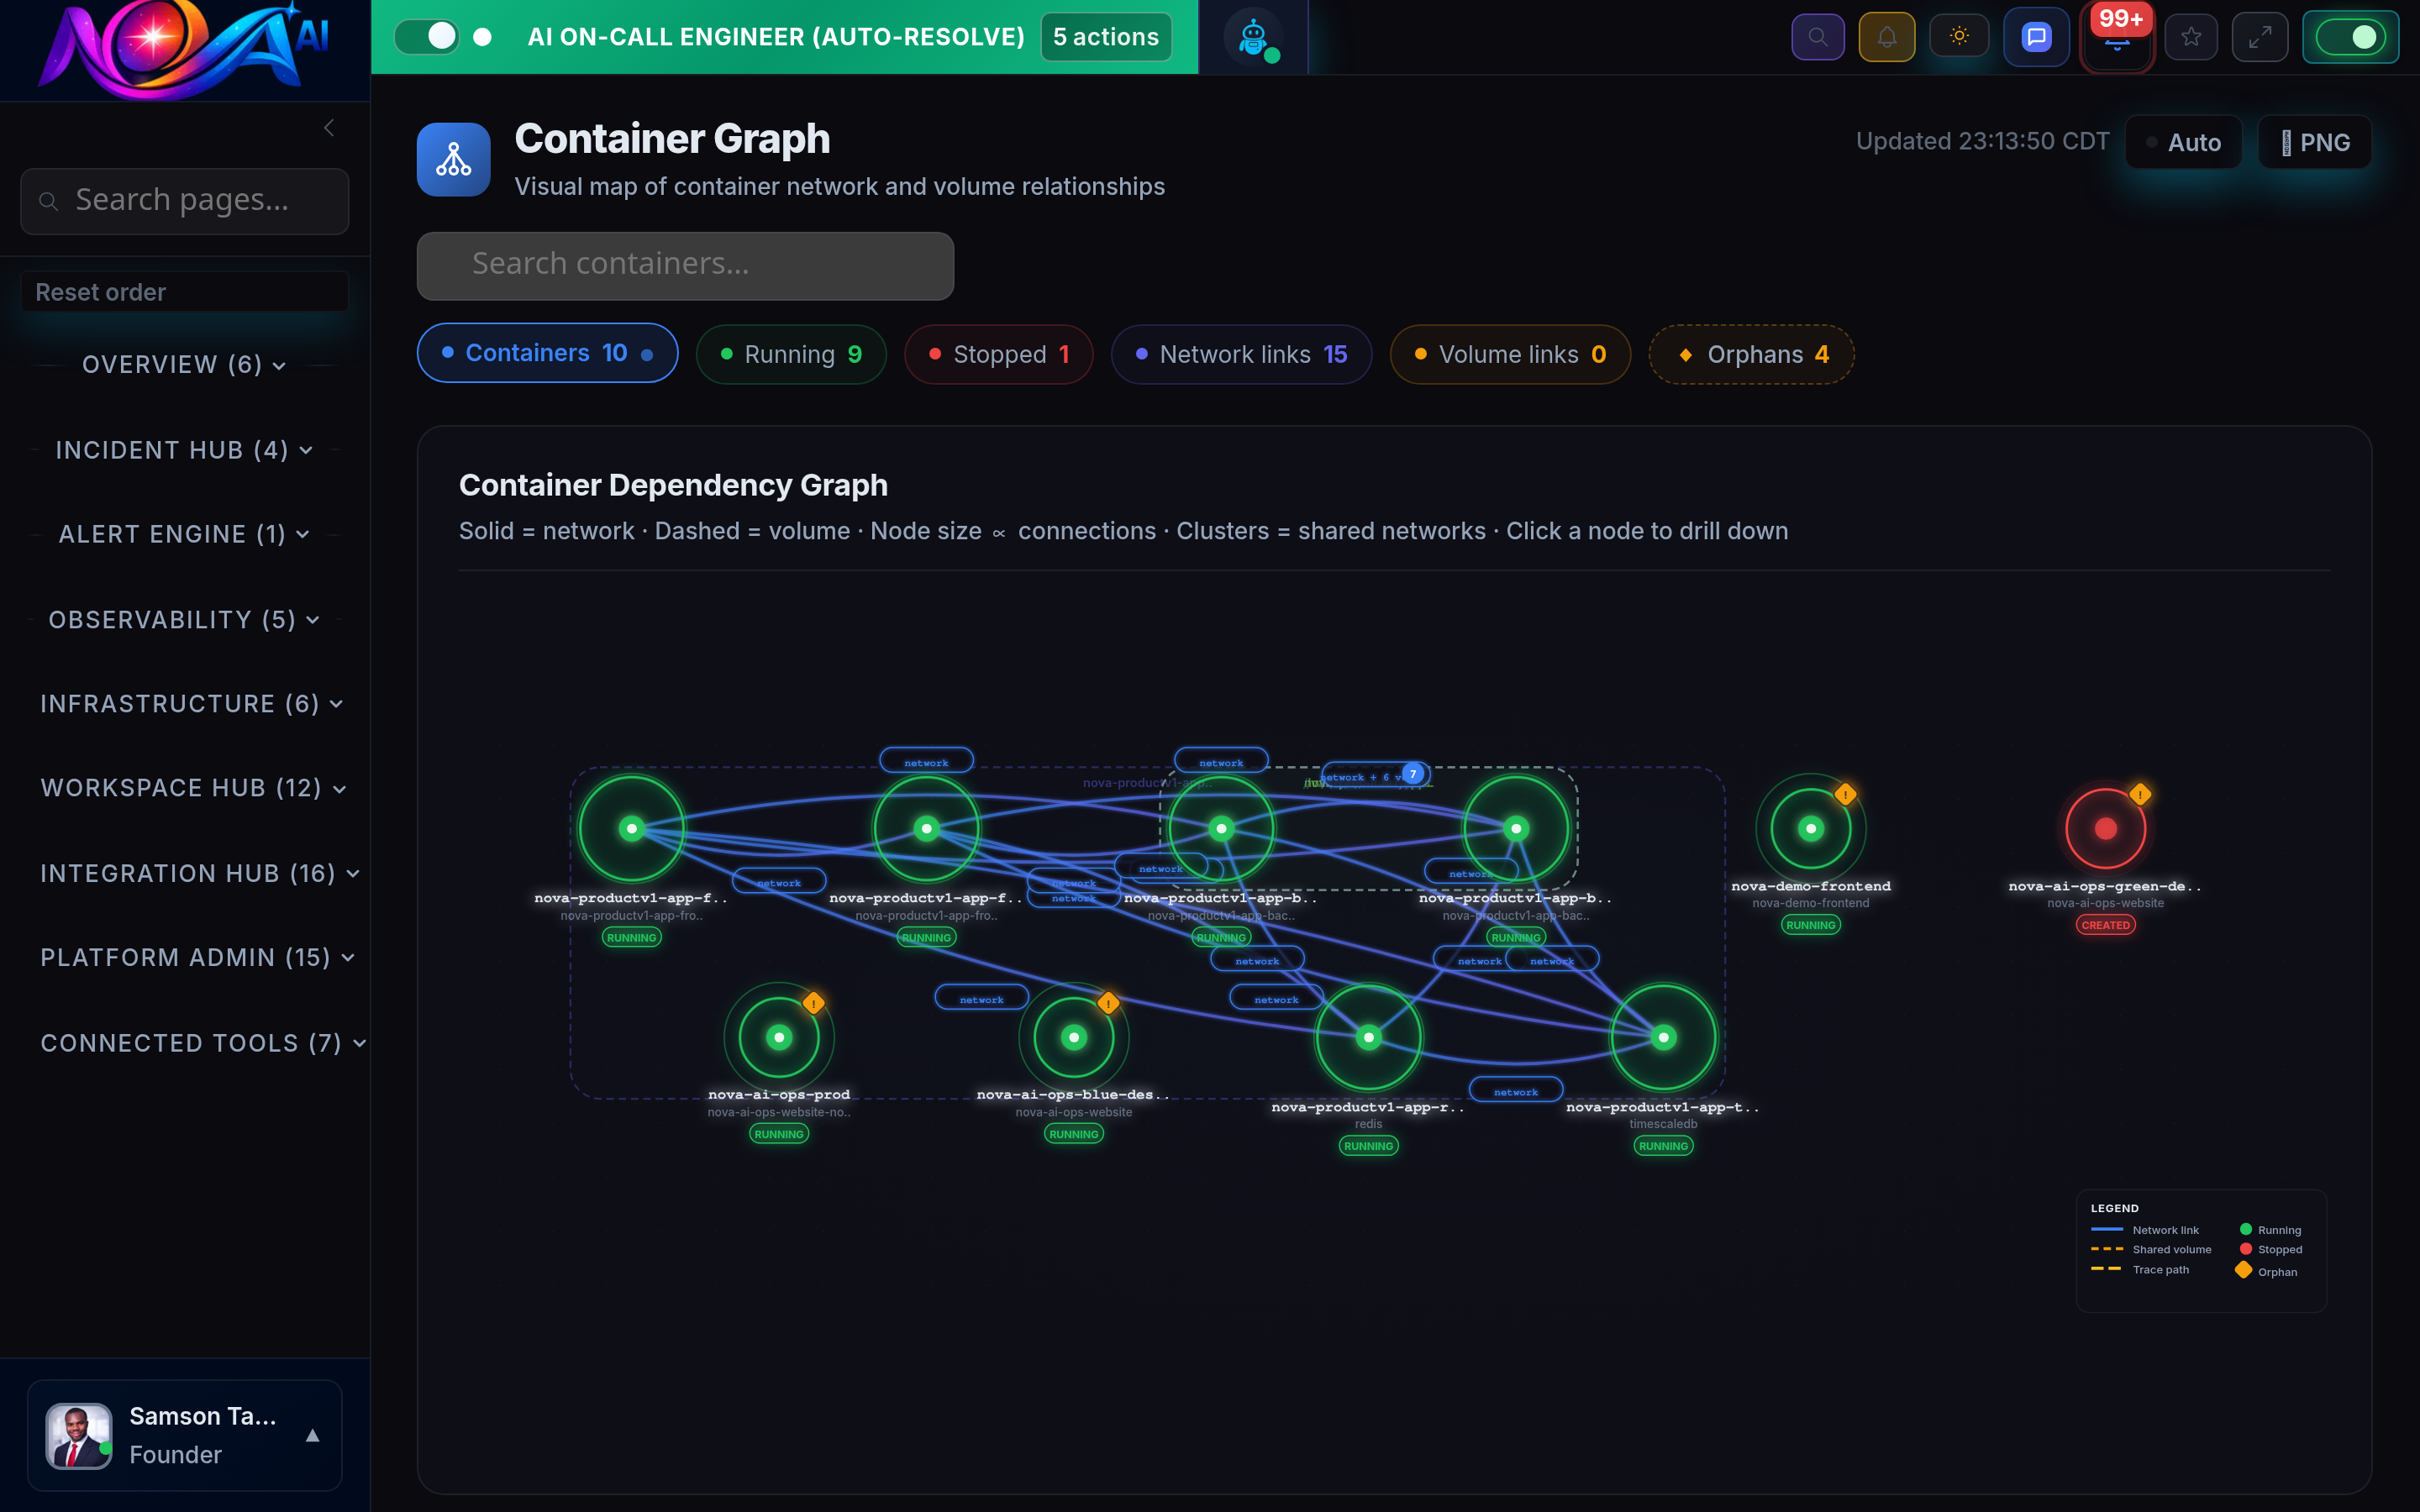Click in the Search containers field
Screen dimensions: 2420x1512
[x=685, y=265]
